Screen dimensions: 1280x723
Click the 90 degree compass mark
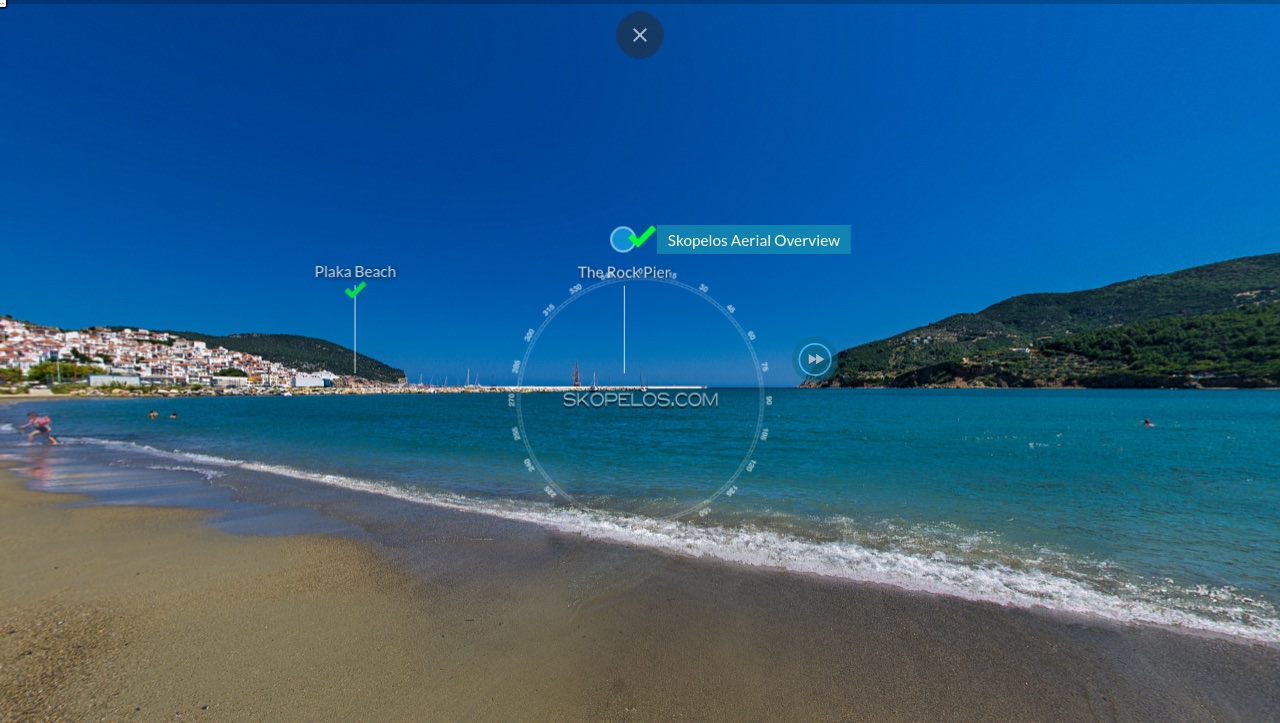point(768,400)
